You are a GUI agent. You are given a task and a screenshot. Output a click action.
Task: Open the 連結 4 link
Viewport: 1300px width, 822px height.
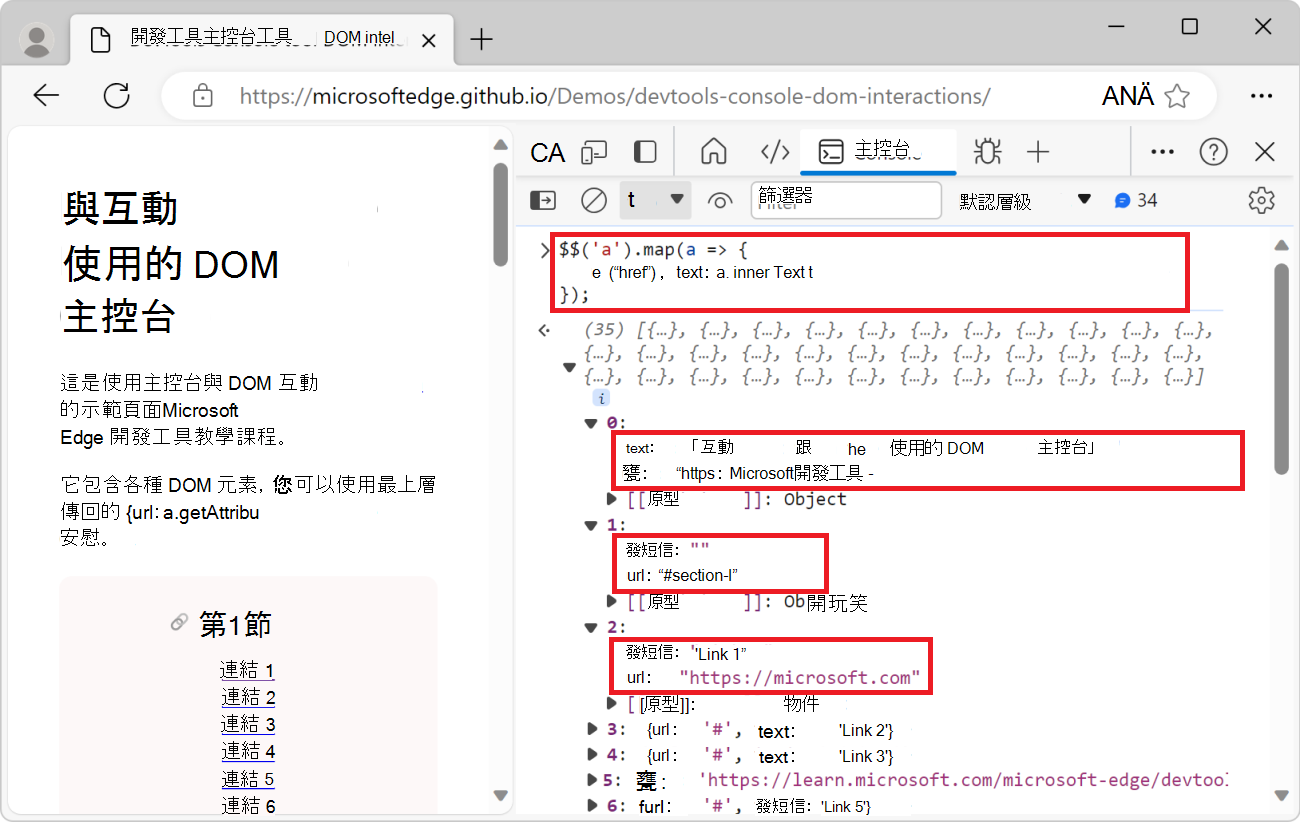[247, 751]
